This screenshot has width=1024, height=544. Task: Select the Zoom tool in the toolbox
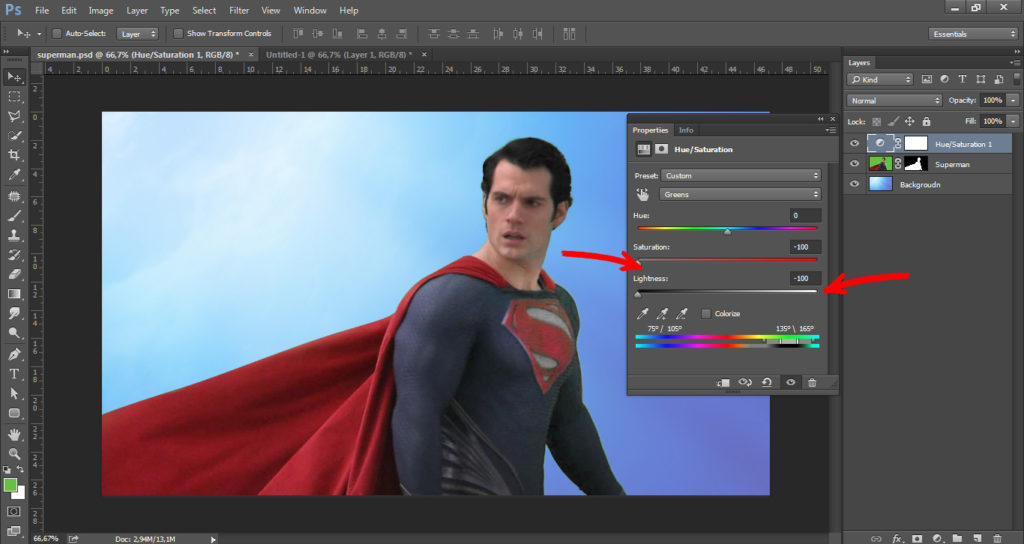coord(14,453)
